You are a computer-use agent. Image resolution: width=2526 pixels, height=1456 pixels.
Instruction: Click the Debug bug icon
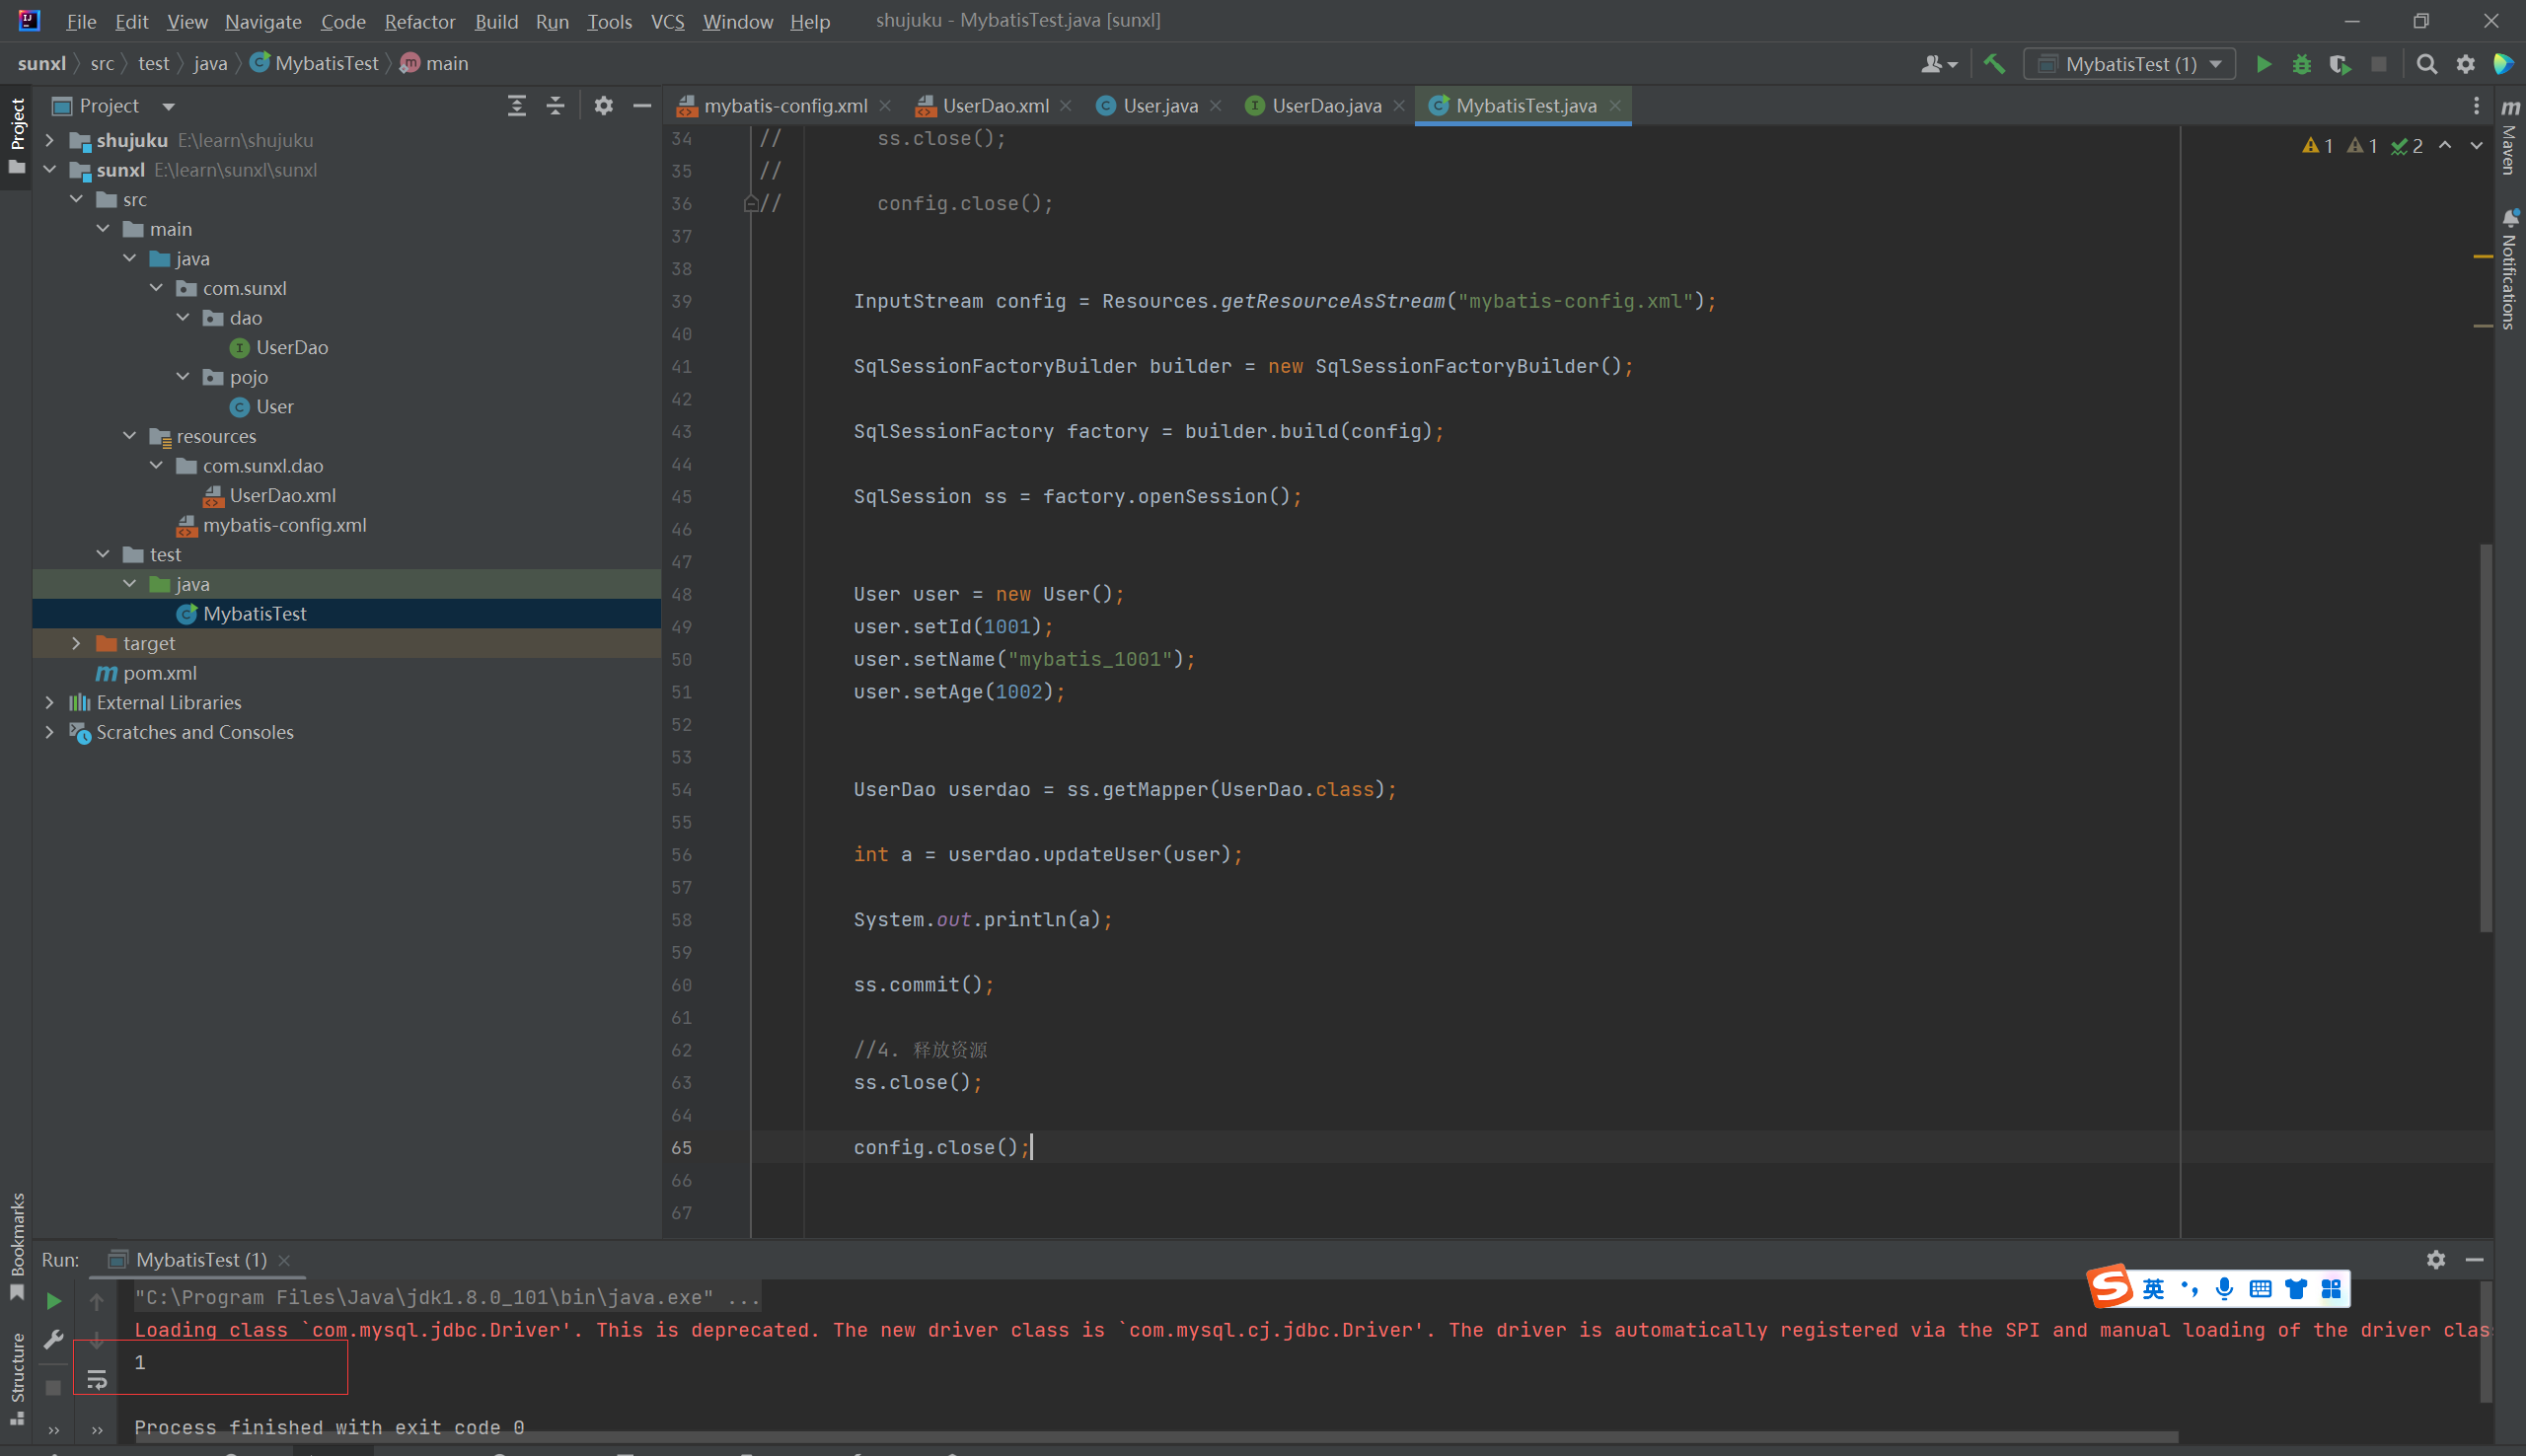[x=2301, y=64]
